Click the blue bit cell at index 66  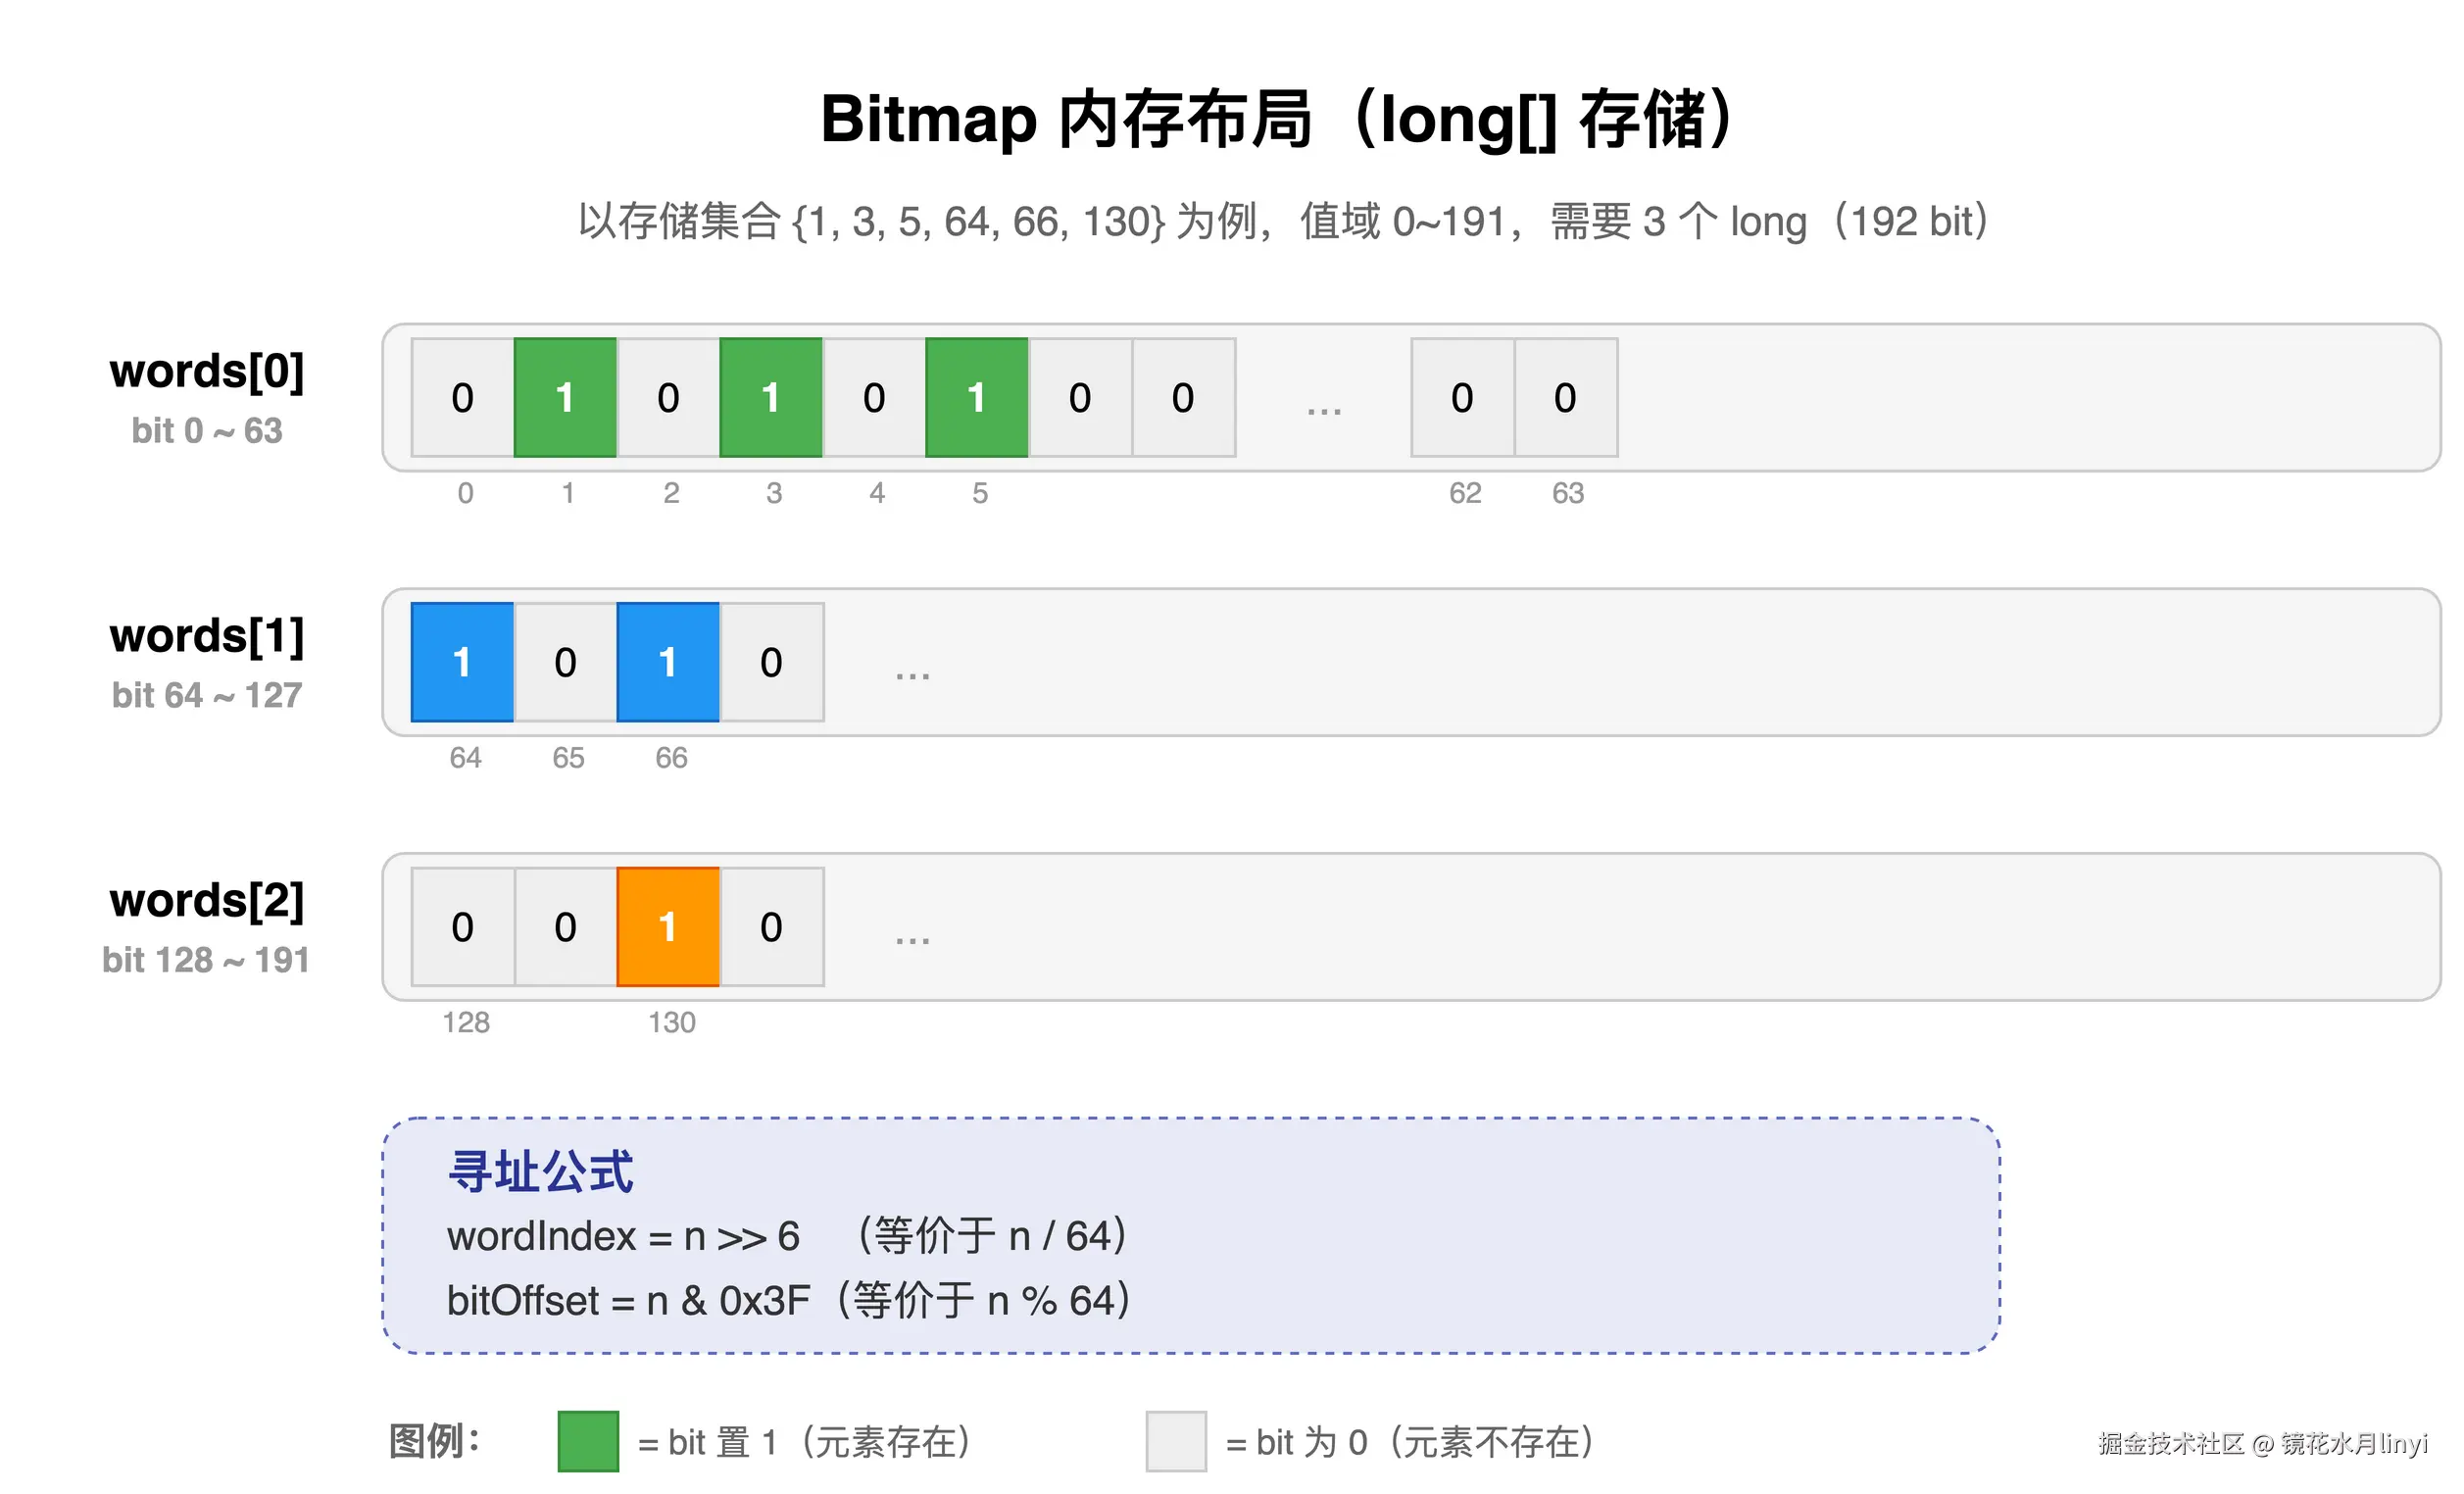pos(668,662)
